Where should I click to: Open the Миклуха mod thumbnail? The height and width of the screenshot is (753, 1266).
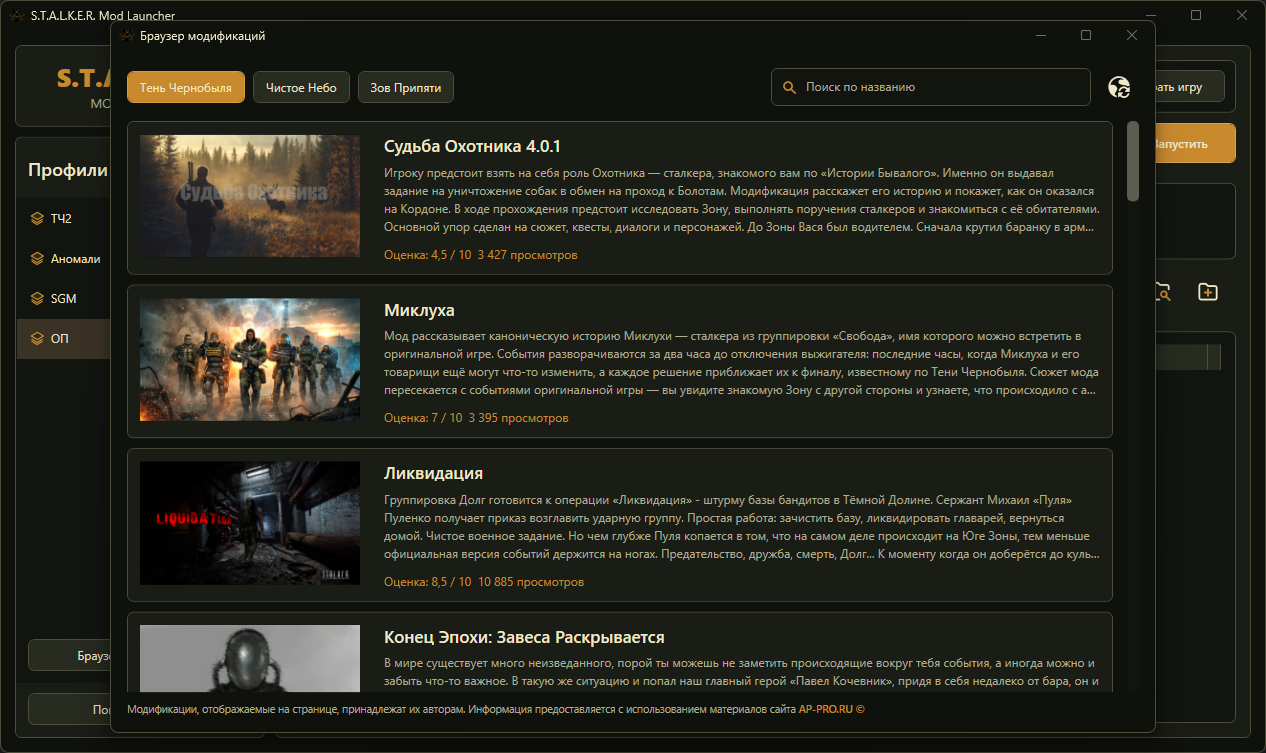[250, 360]
